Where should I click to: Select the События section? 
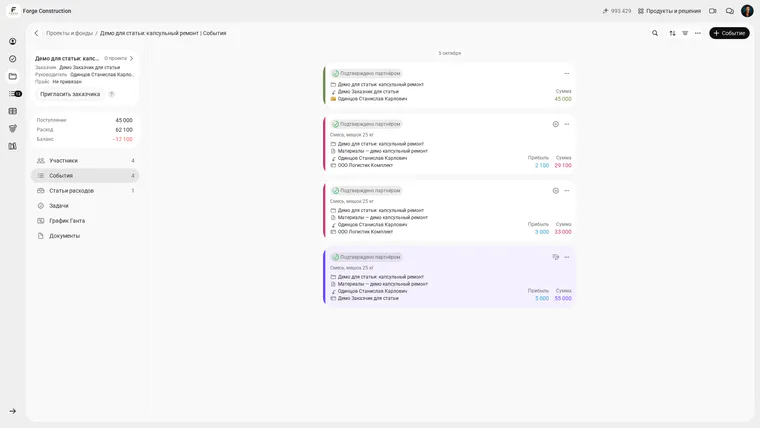(85, 175)
